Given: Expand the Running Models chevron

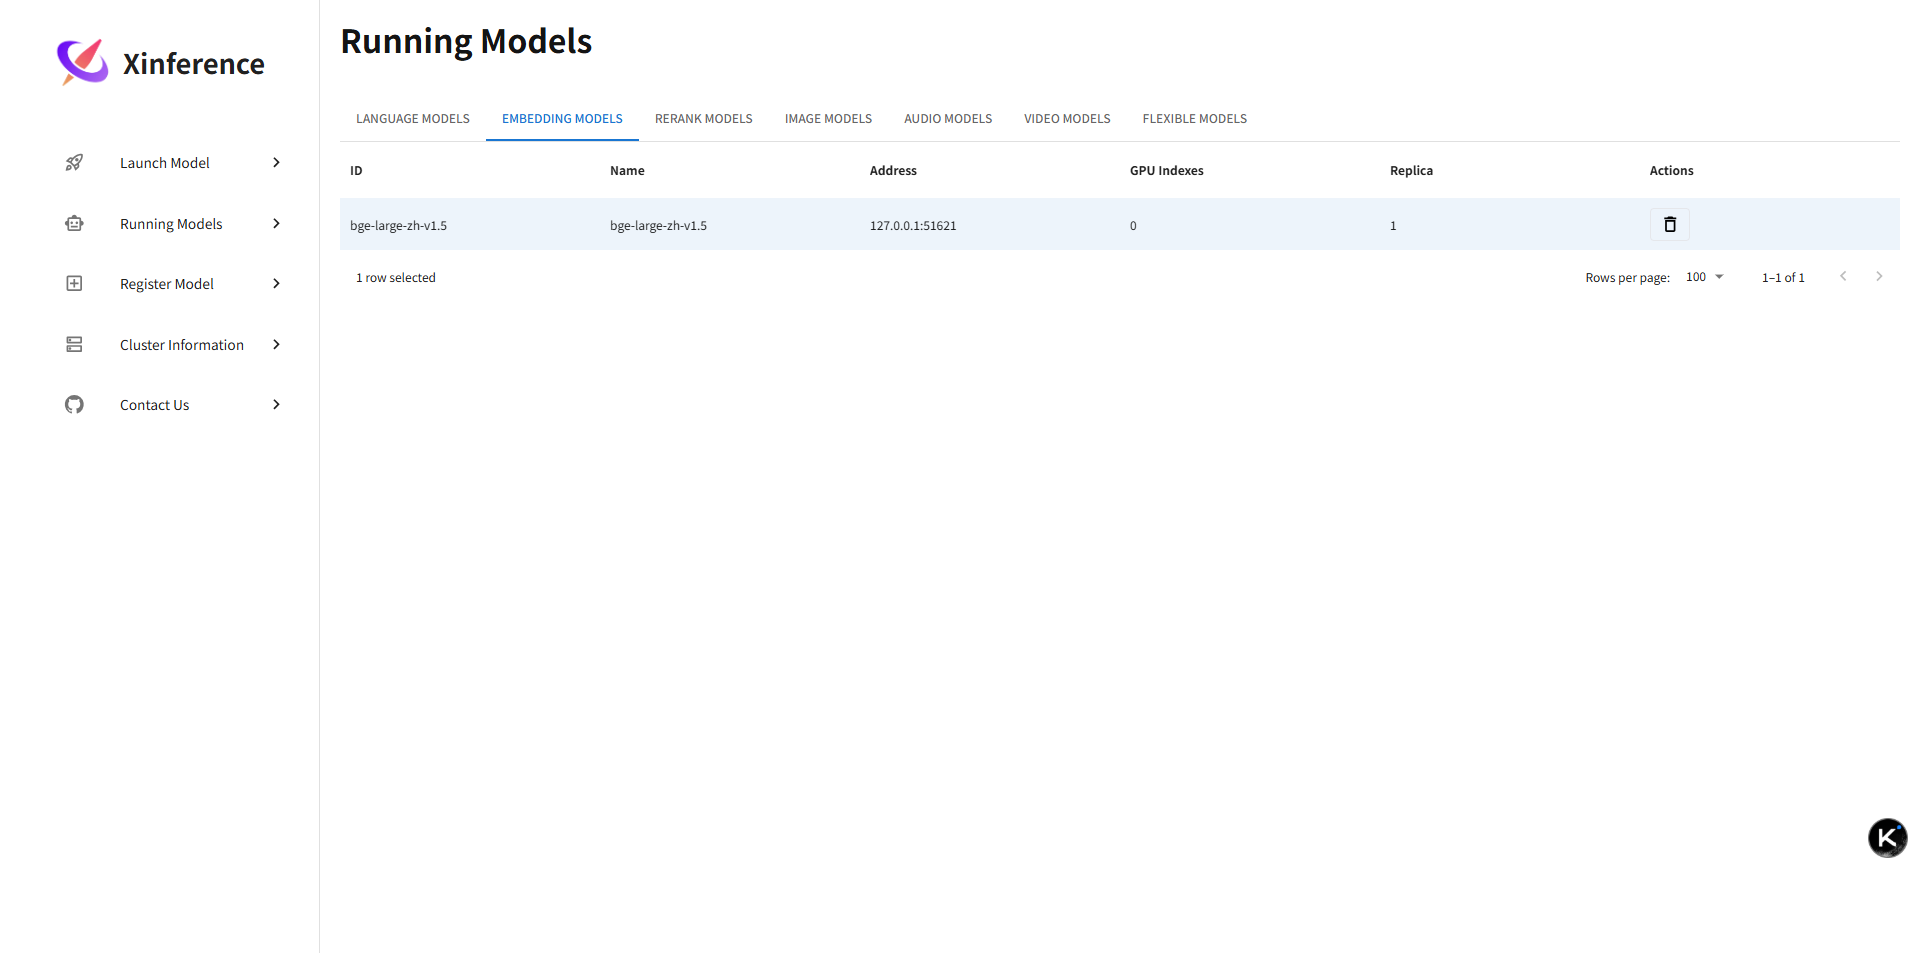Looking at the screenshot, I should coord(277,224).
